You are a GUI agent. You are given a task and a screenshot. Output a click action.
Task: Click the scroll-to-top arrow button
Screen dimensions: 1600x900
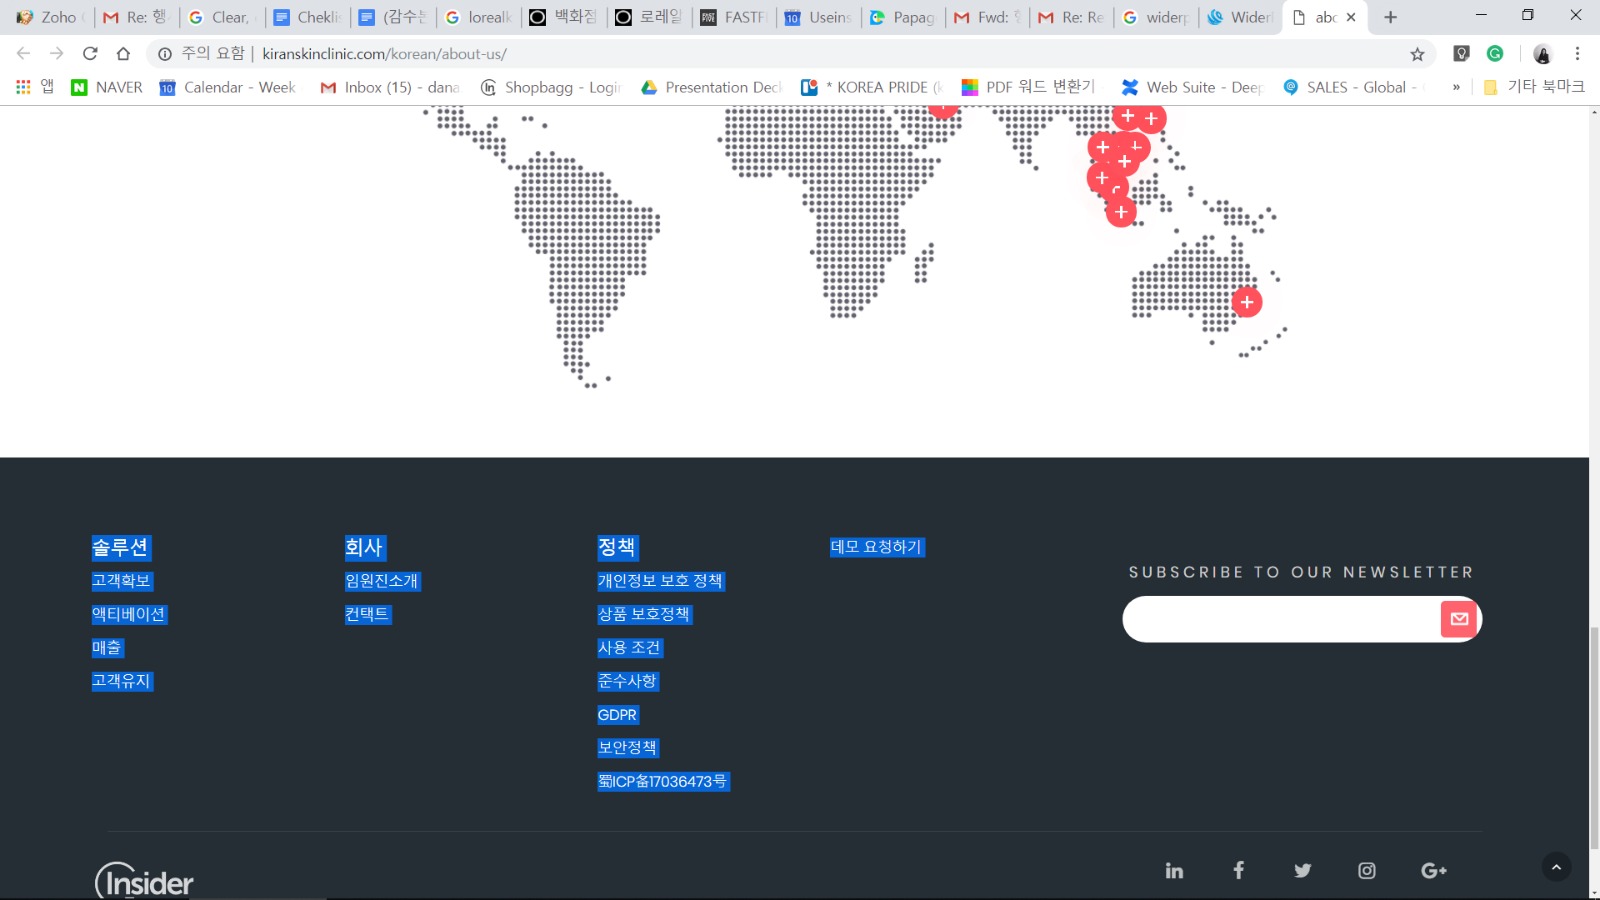(1556, 867)
